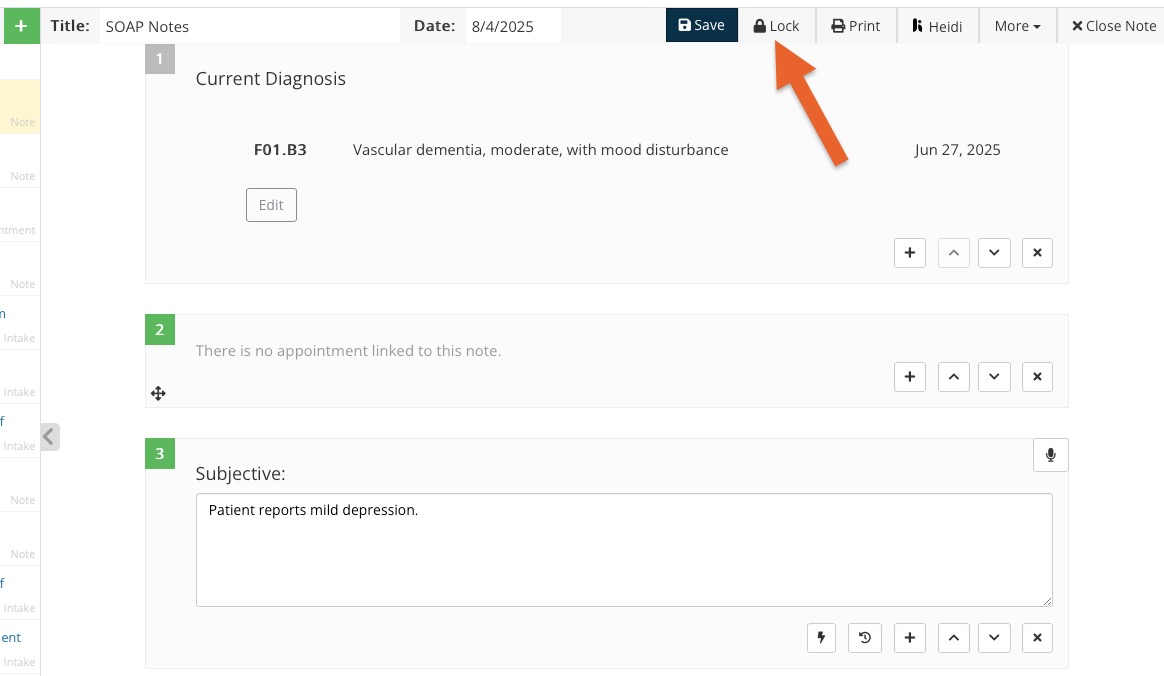Open Heidi assistant

click(x=938, y=26)
